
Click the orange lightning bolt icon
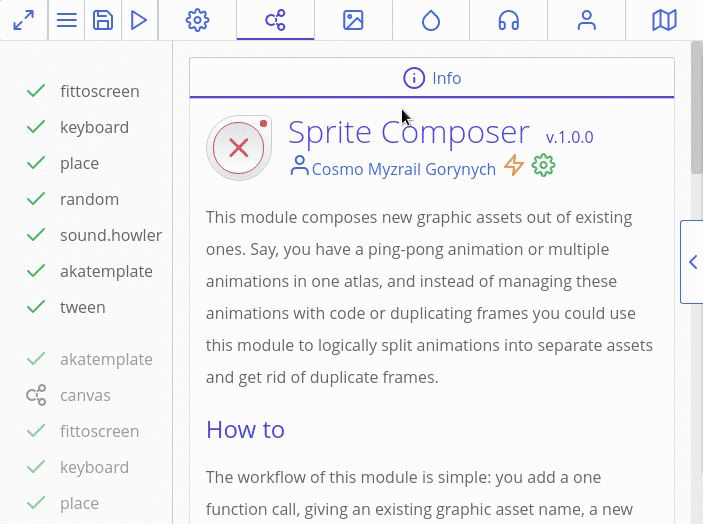click(514, 165)
